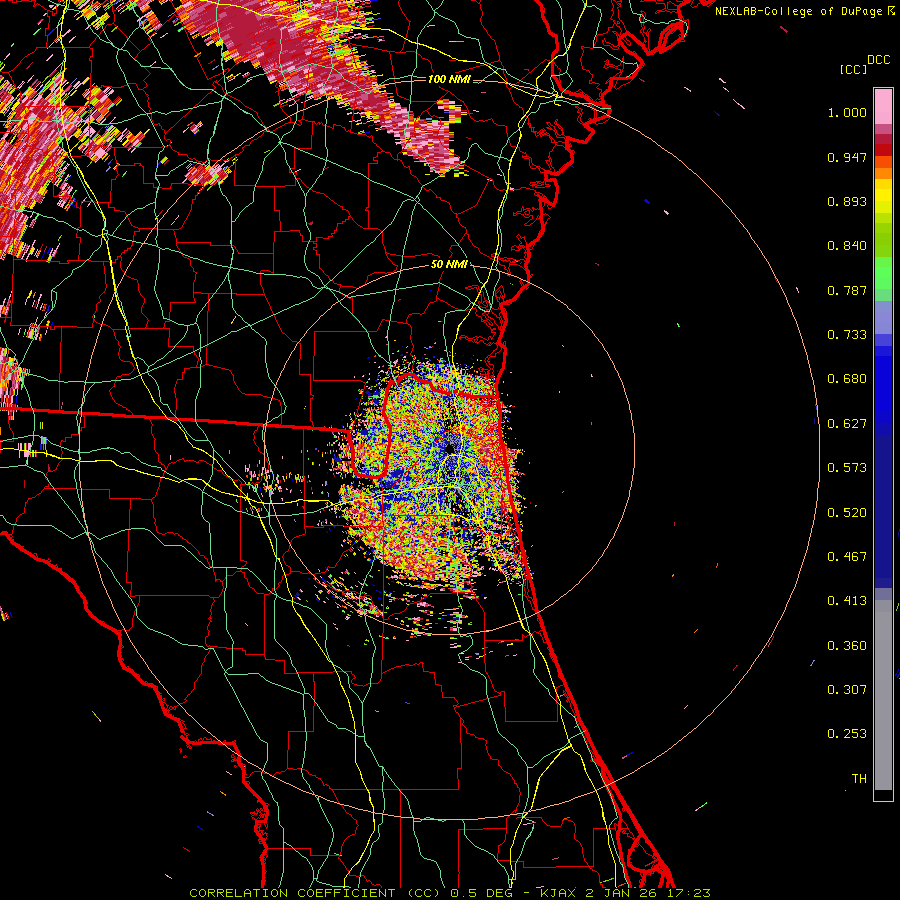Click the 50 NMI range ring label

449,265
